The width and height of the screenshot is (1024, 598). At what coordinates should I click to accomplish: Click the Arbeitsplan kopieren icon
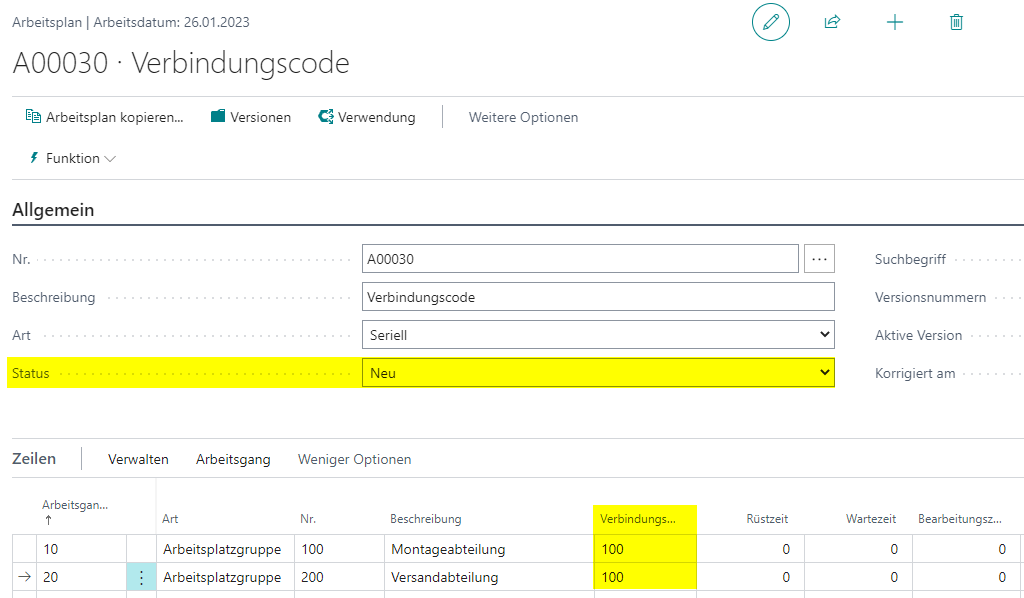[x=33, y=116]
